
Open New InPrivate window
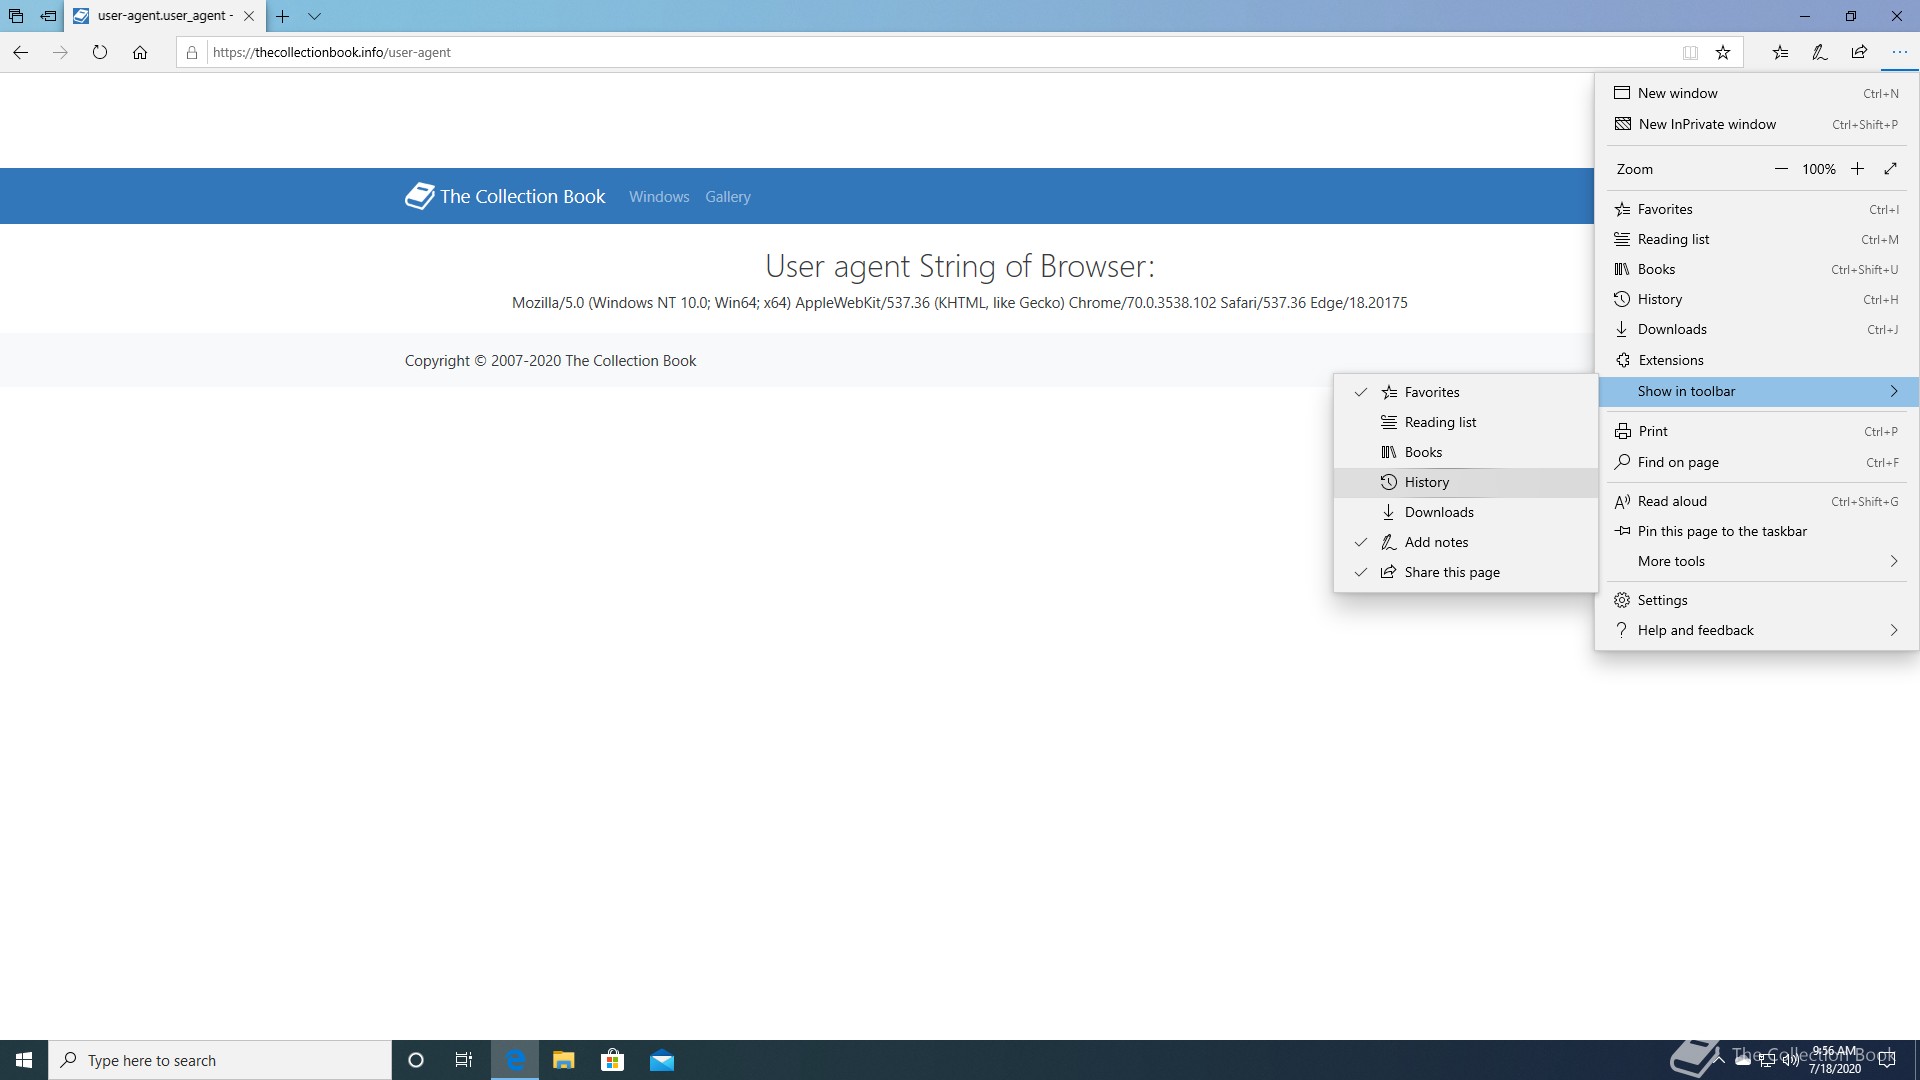pyautogui.click(x=1757, y=124)
